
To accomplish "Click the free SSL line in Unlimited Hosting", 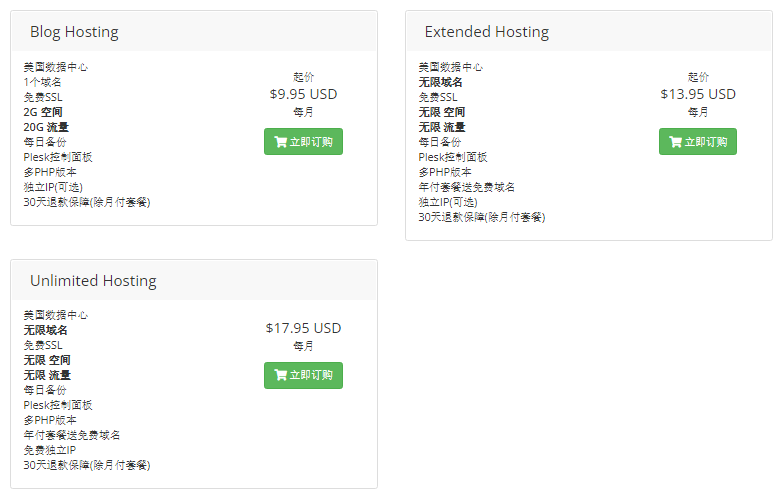I will point(43,345).
